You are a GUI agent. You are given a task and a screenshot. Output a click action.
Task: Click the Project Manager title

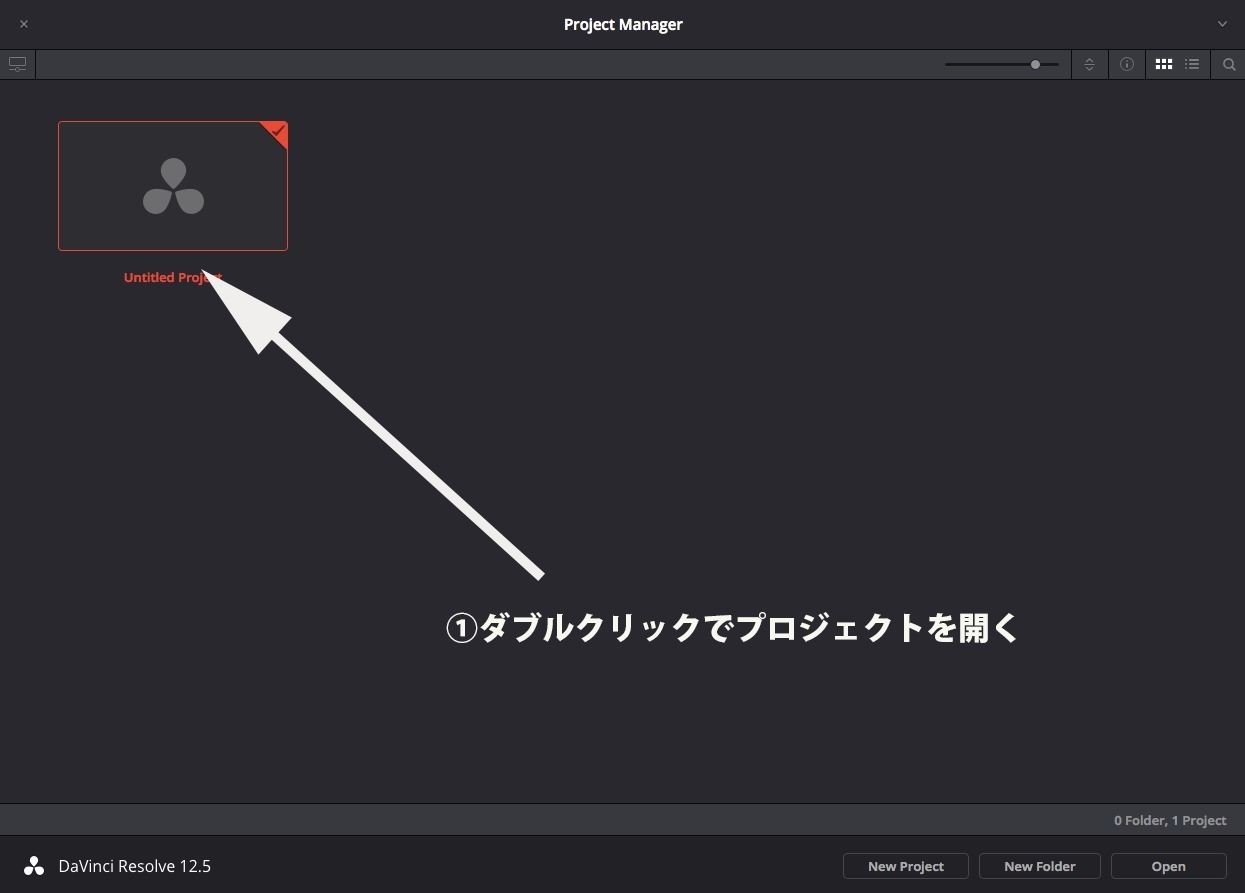pyautogui.click(x=623, y=24)
